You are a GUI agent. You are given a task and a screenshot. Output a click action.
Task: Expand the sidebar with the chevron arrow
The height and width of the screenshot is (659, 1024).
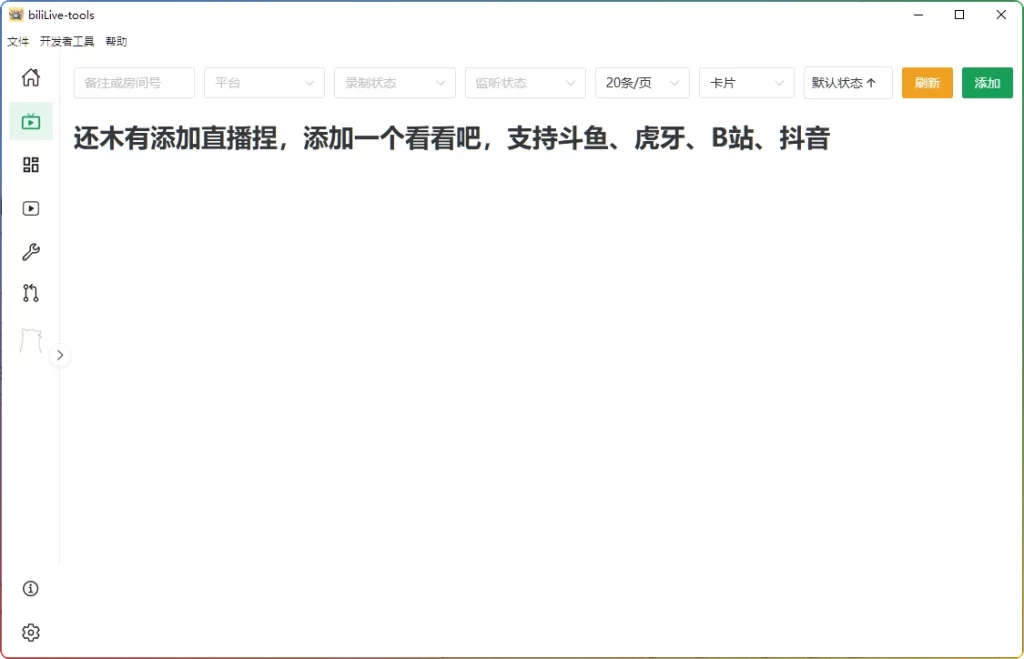click(60, 355)
